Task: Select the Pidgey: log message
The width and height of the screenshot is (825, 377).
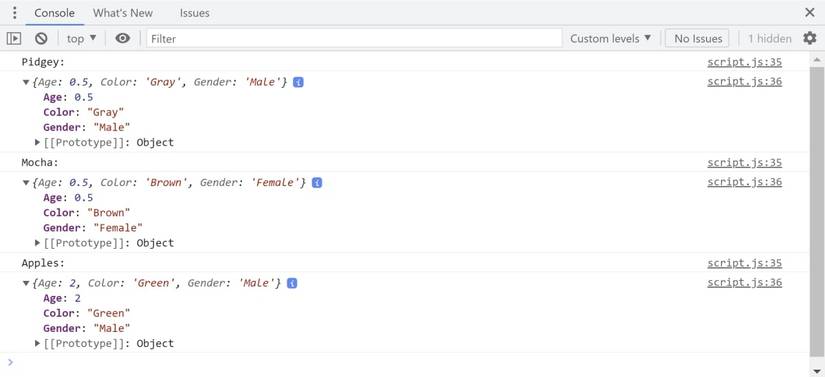Action: pos(43,62)
